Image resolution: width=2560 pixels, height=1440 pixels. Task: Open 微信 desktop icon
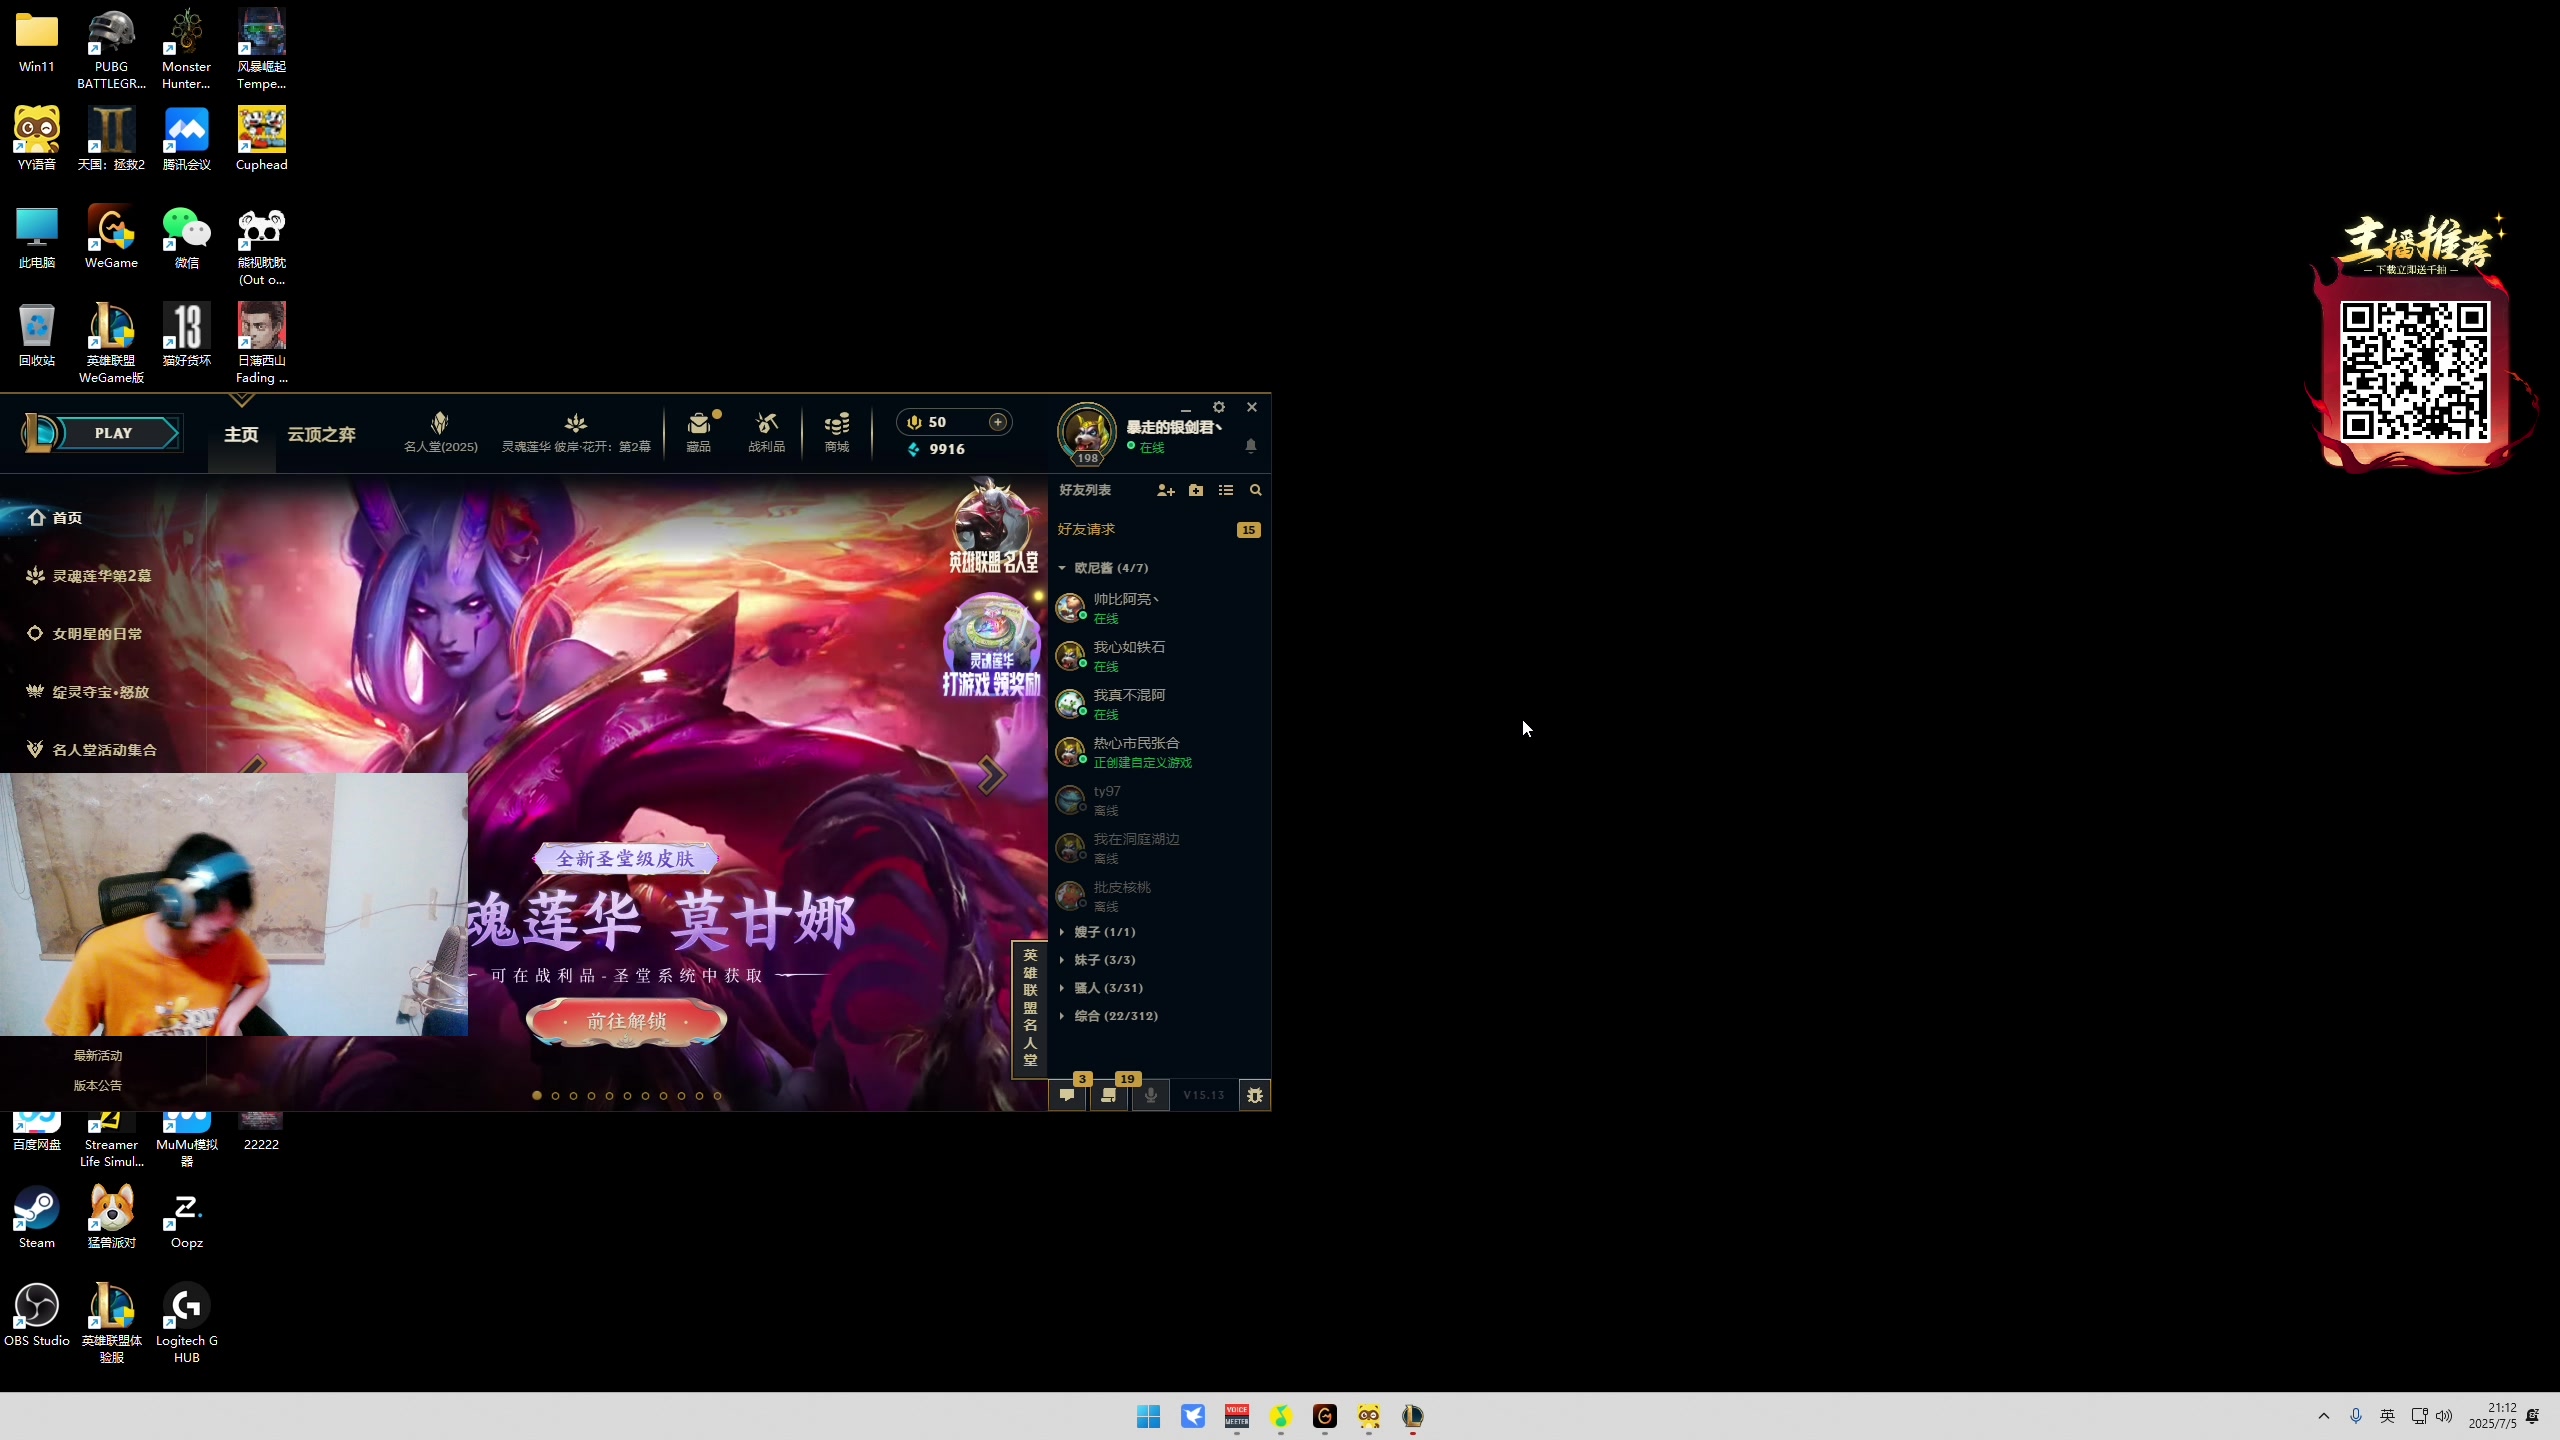pyautogui.click(x=186, y=238)
